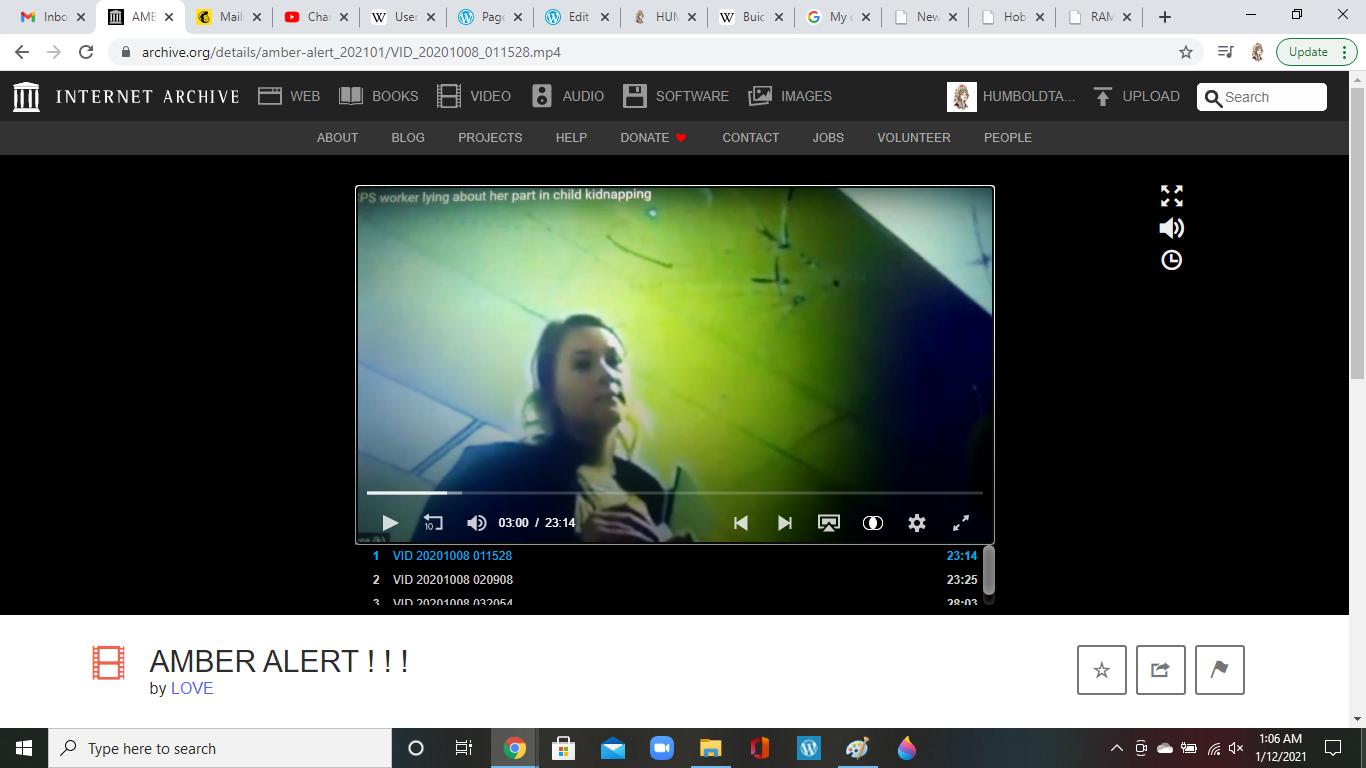The height and width of the screenshot is (768, 1366).
Task: Open the AUDIO section
Action: click(x=568, y=96)
